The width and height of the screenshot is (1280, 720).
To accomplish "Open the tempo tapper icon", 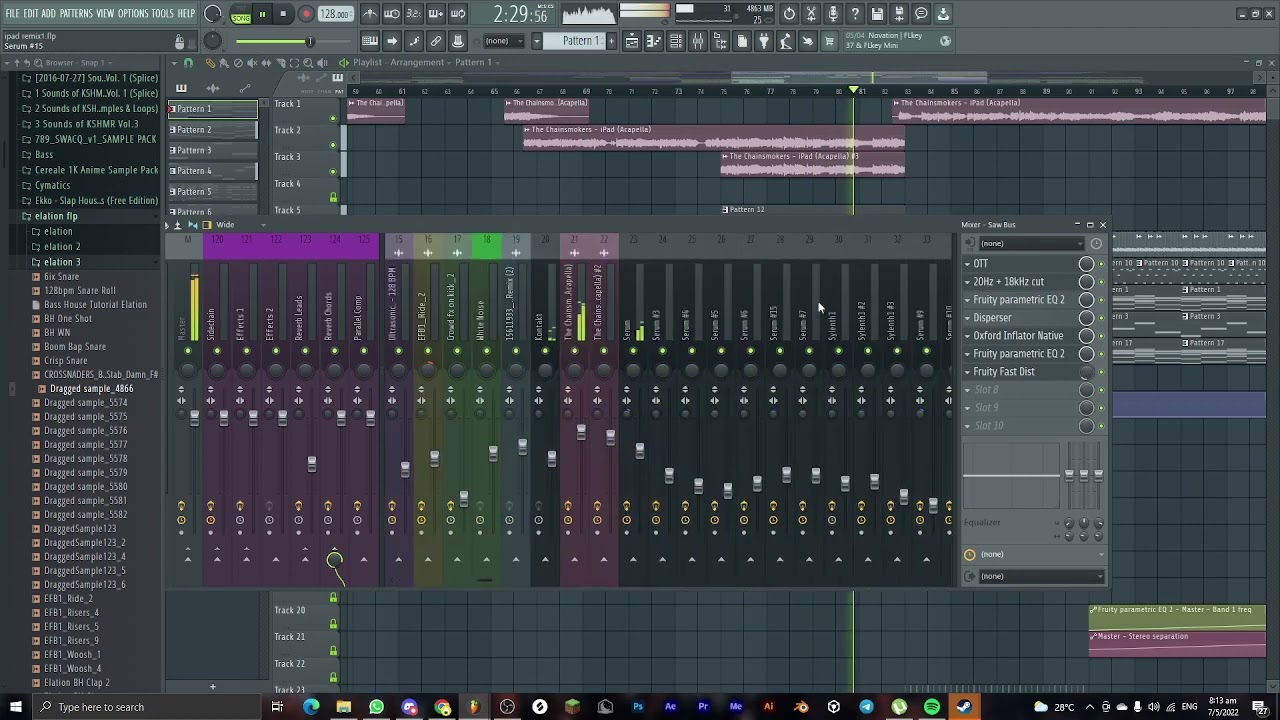I will click(x=786, y=41).
